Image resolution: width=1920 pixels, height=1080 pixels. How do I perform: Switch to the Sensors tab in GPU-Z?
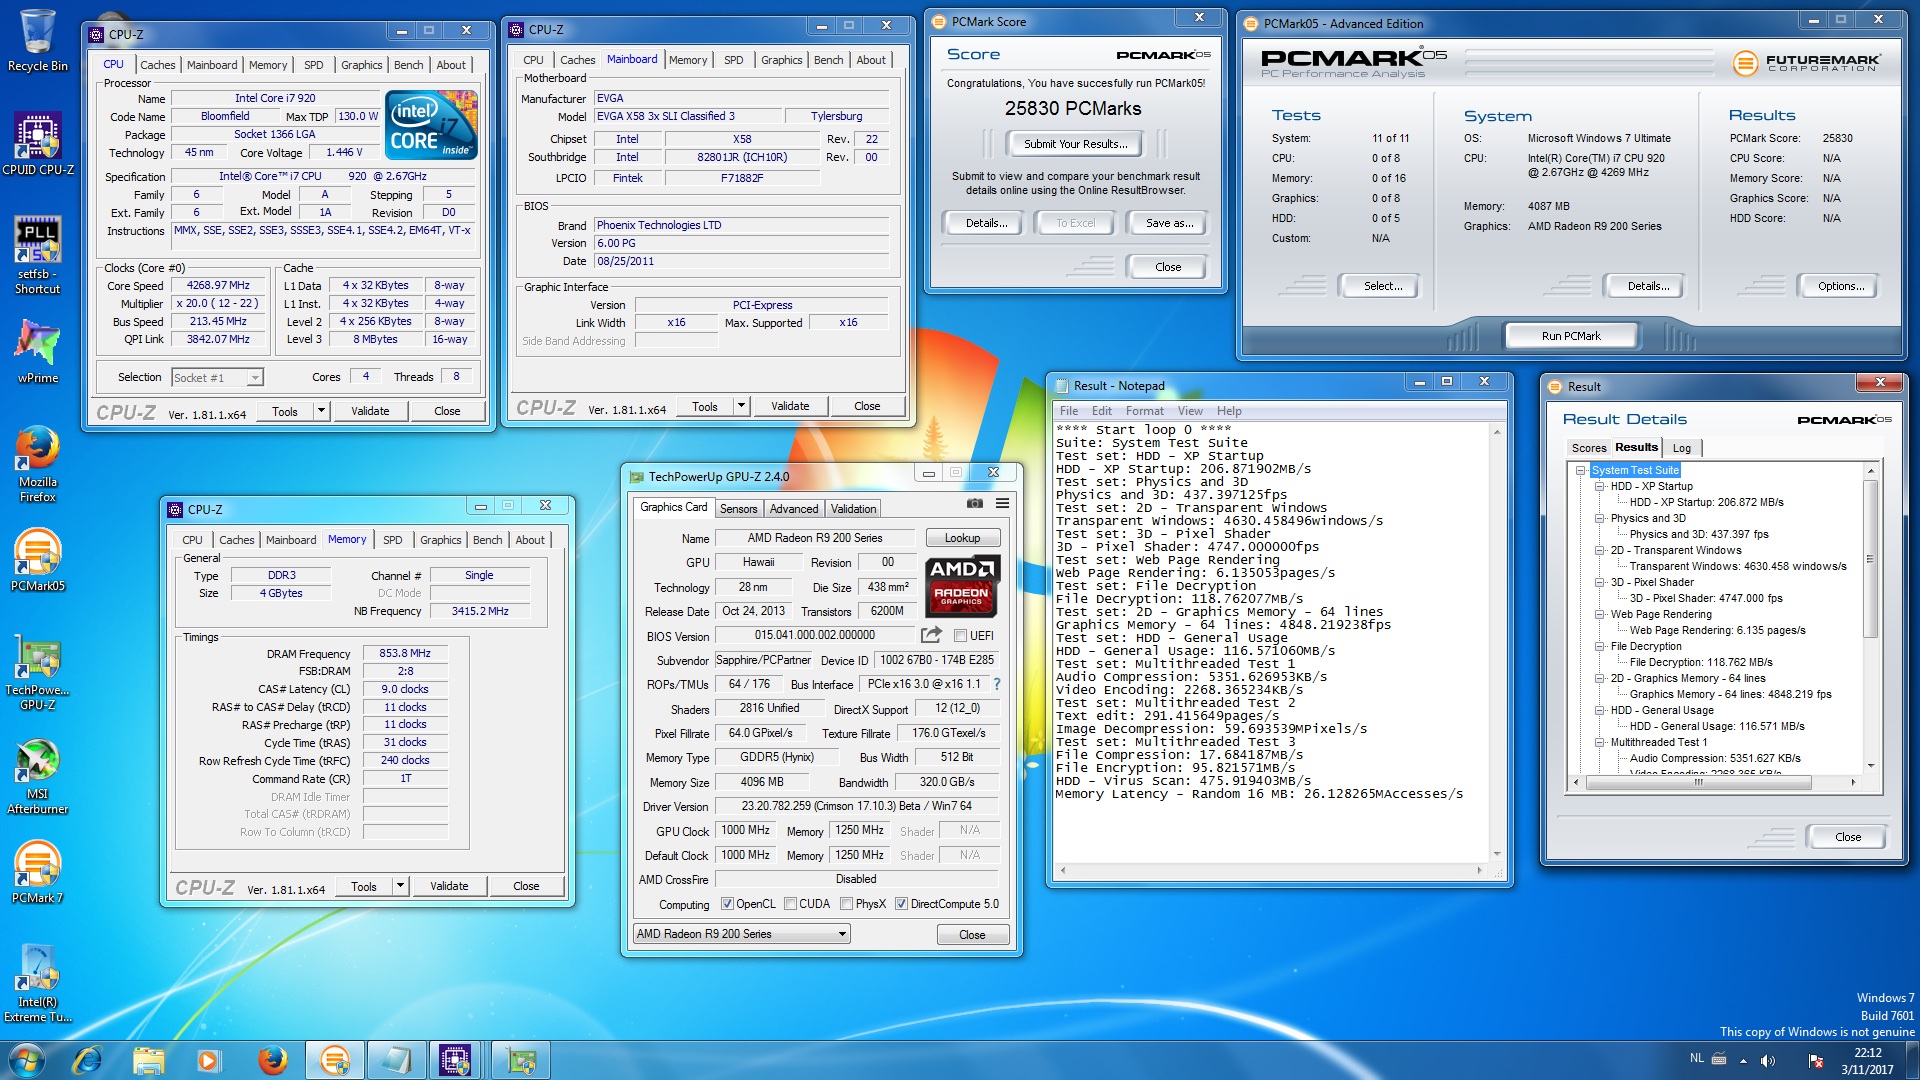coord(738,509)
